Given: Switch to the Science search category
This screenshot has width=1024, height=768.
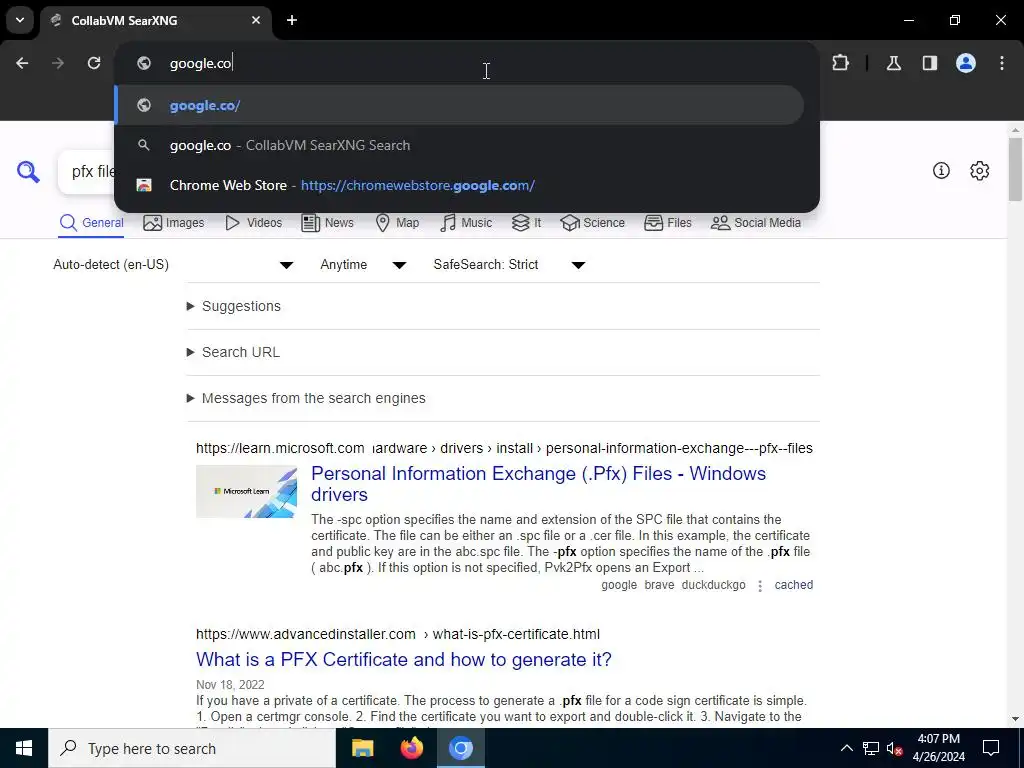Looking at the screenshot, I should coord(592,223).
